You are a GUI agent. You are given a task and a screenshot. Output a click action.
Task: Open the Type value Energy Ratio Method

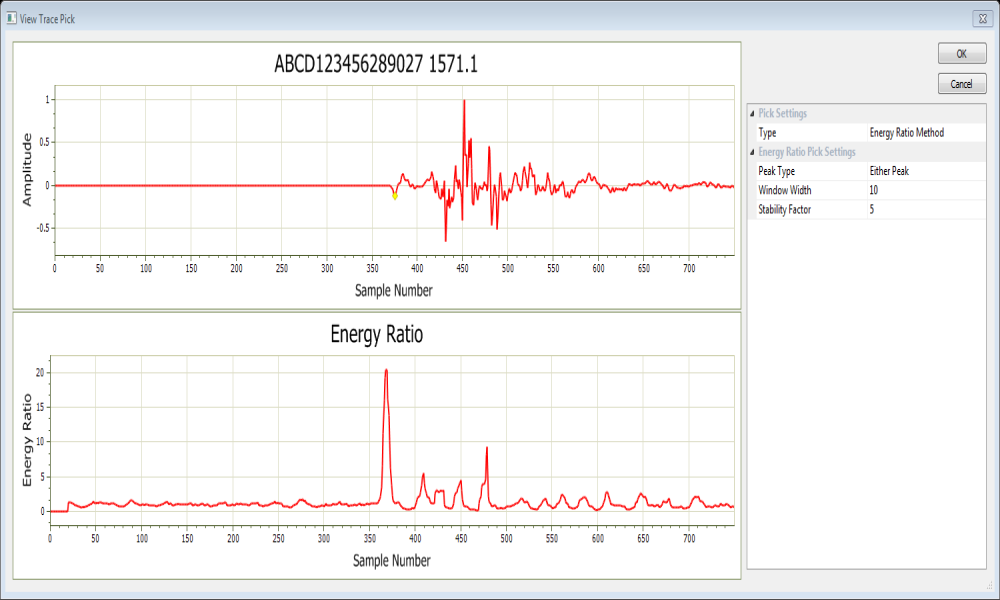[931, 133]
